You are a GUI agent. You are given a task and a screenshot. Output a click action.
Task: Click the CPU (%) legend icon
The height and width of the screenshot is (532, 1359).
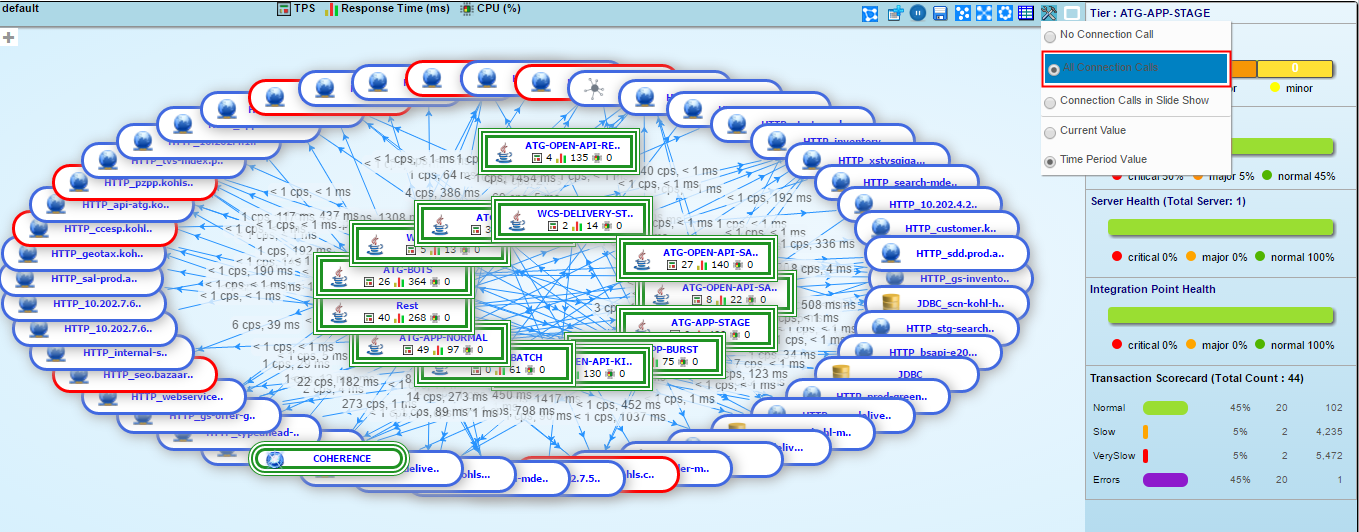(x=466, y=8)
